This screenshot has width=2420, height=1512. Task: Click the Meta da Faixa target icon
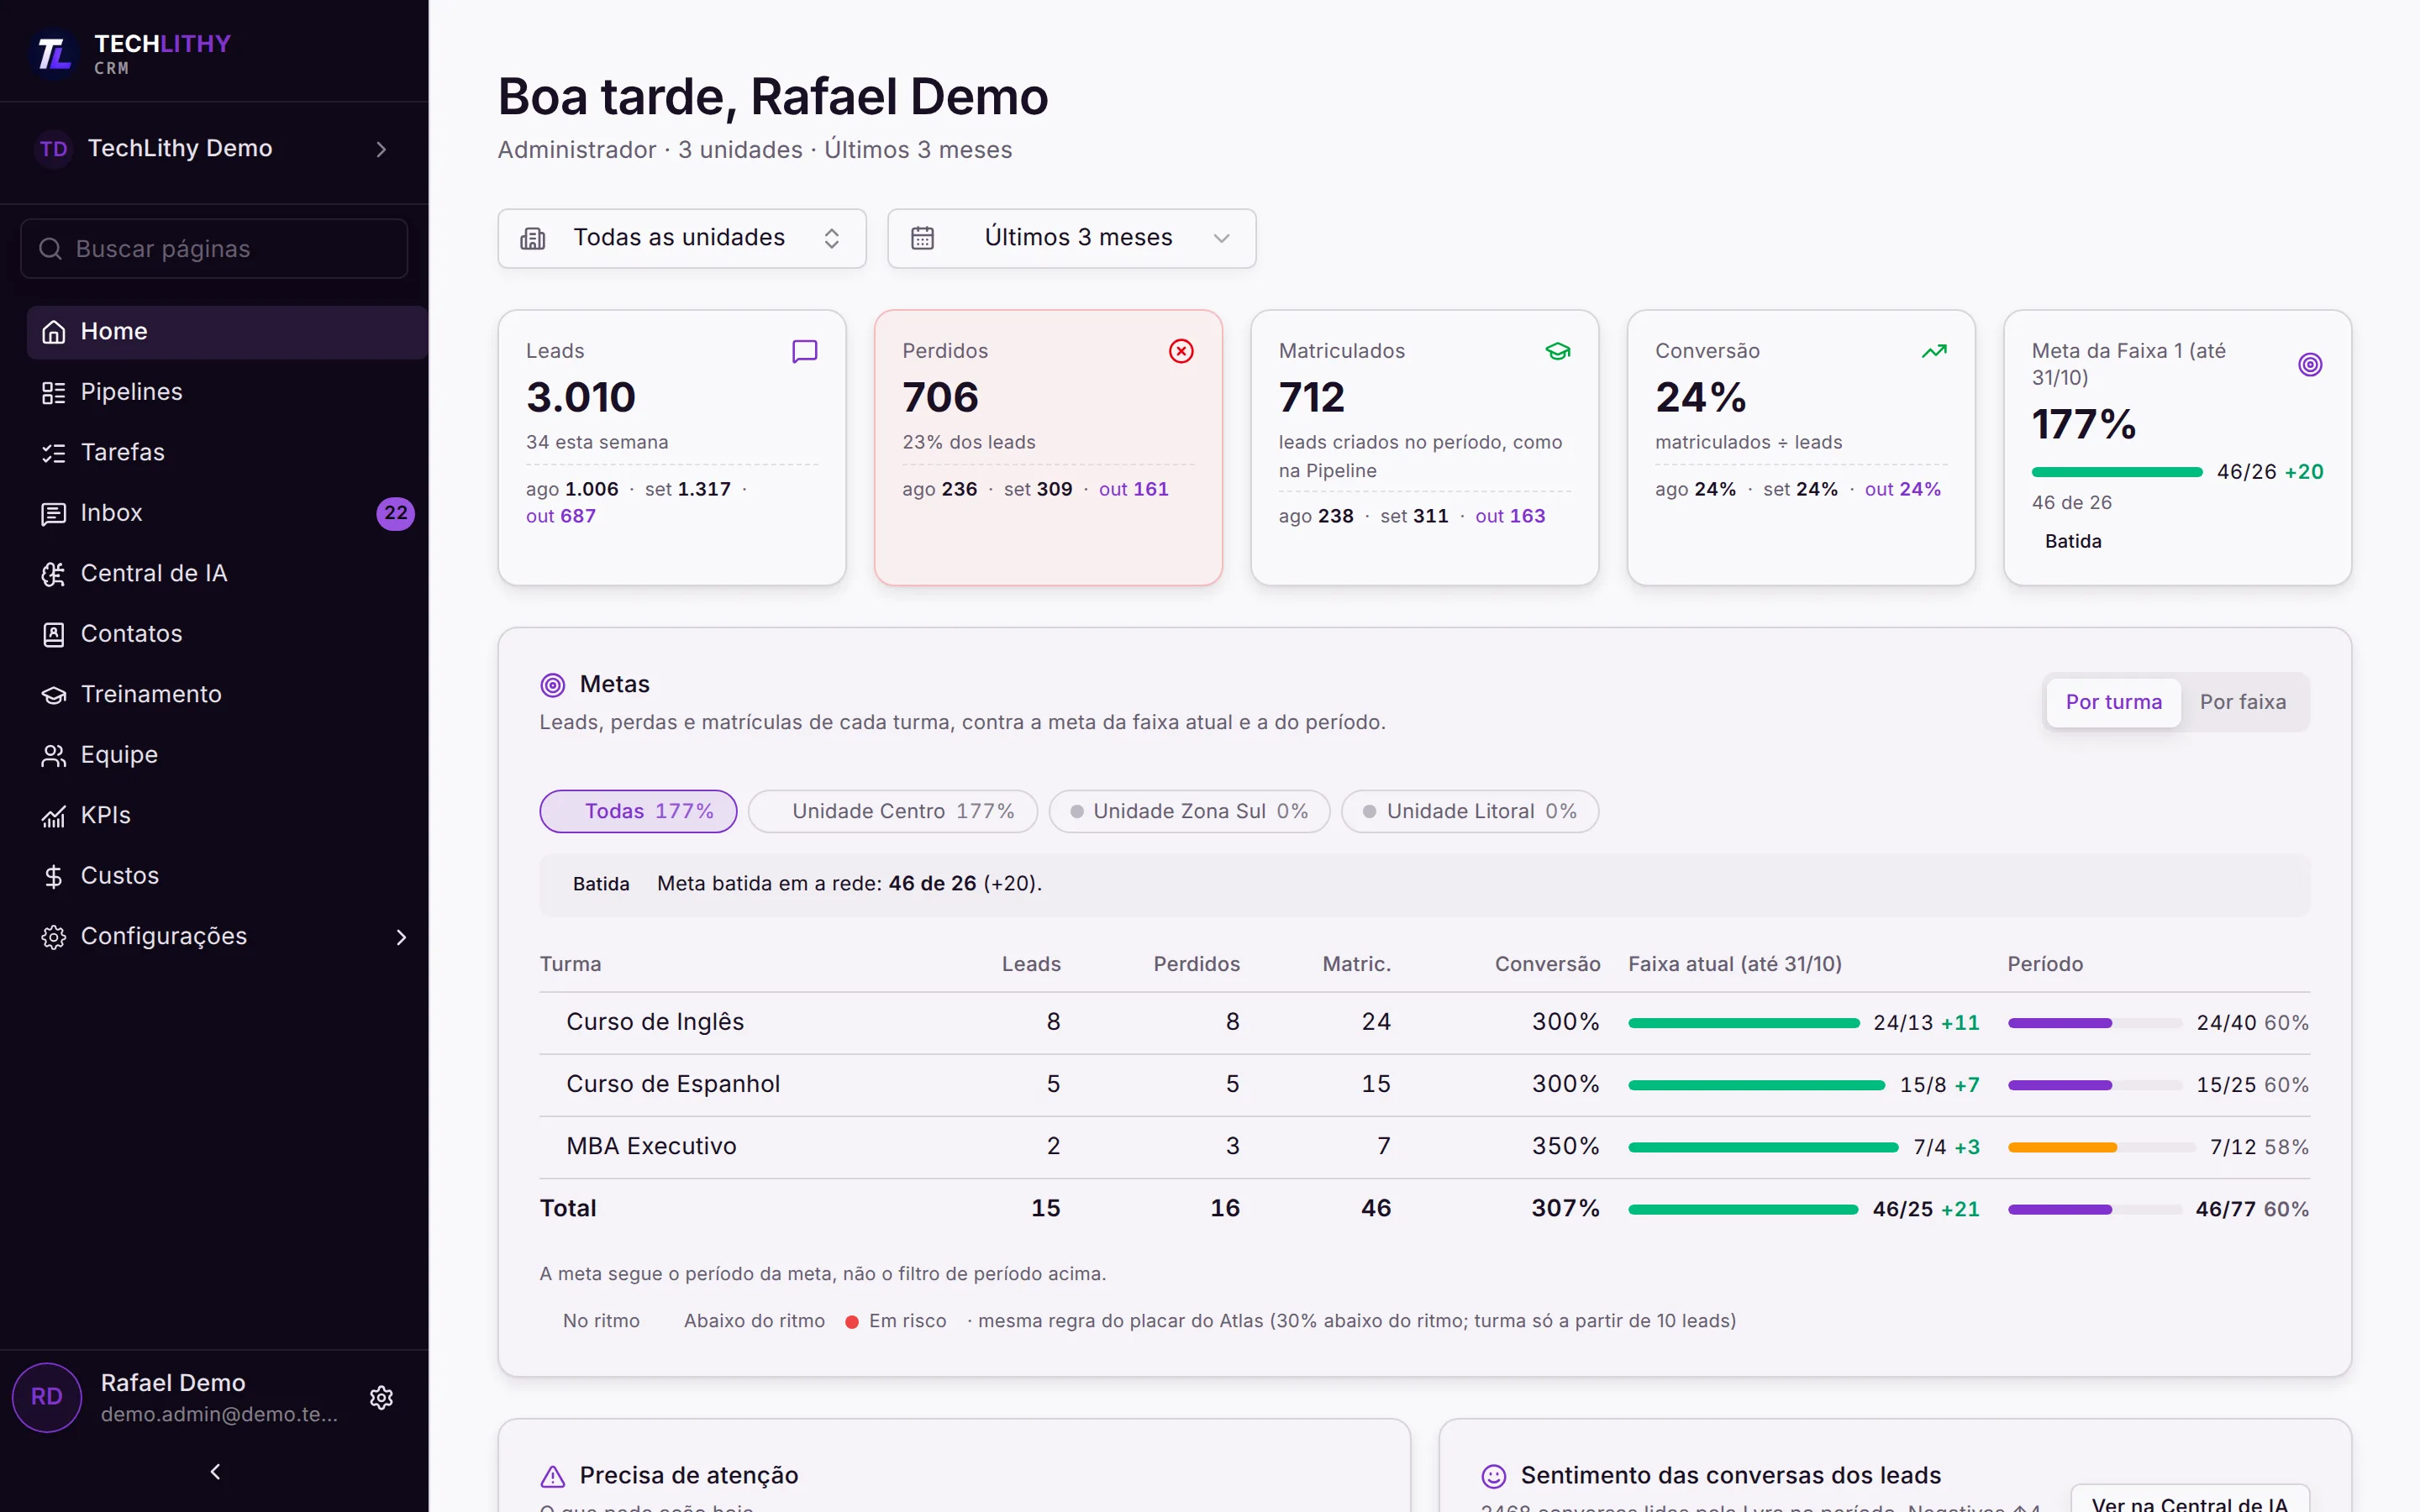(x=2310, y=365)
